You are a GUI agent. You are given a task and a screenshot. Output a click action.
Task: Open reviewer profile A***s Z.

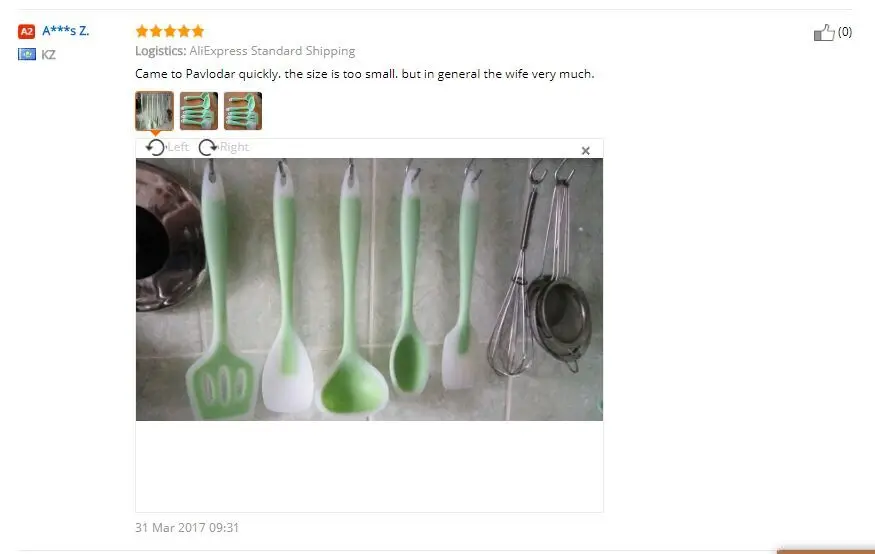(65, 31)
